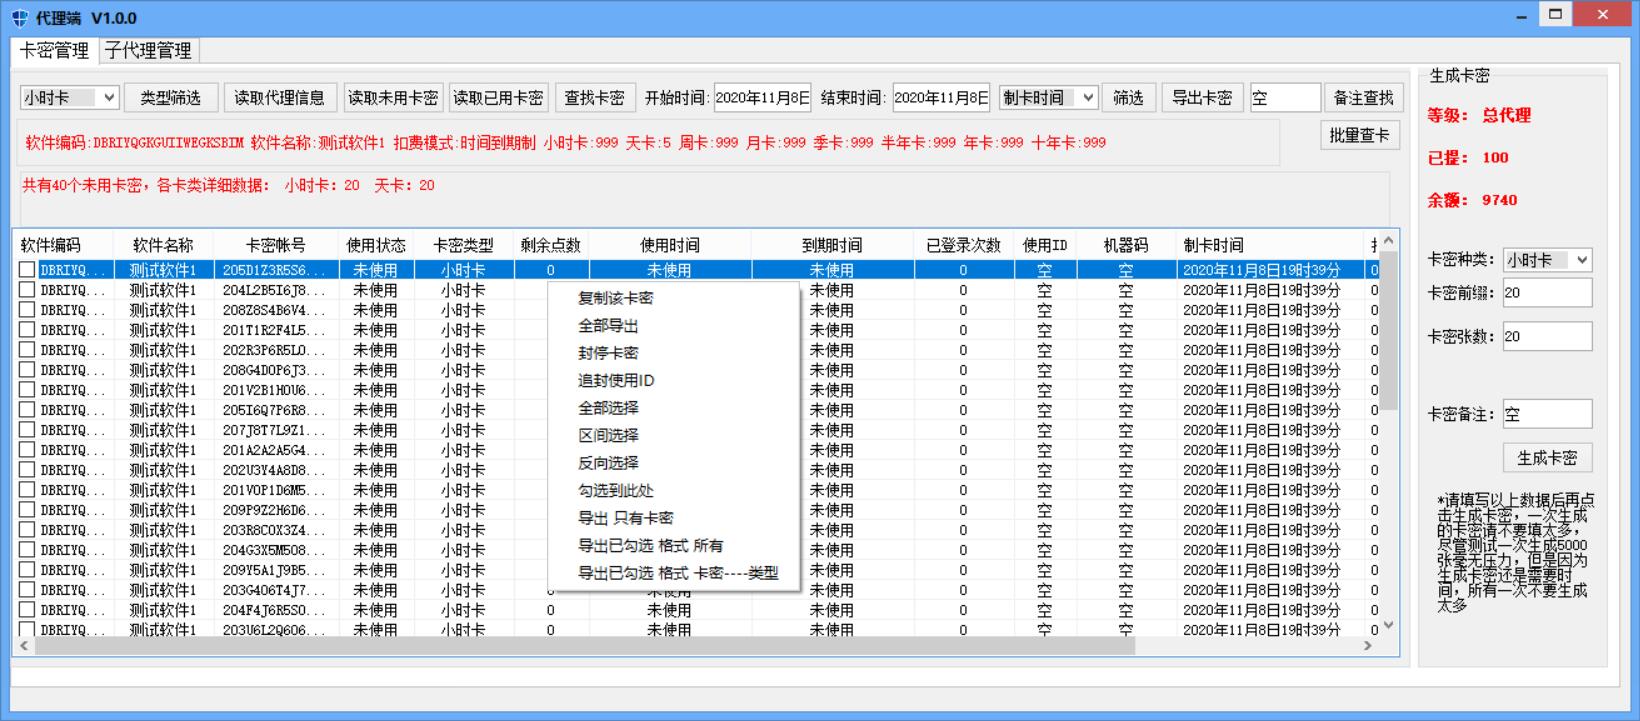Click the horizontal scrollbar right arrow
1640x721 pixels.
pyautogui.click(x=1368, y=647)
